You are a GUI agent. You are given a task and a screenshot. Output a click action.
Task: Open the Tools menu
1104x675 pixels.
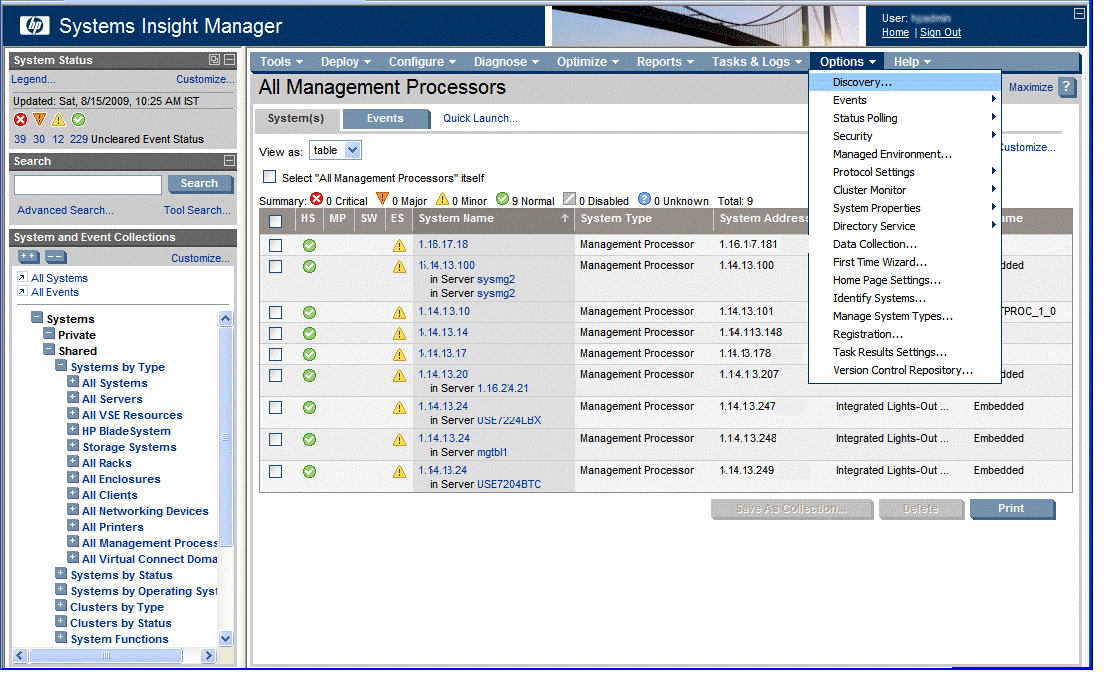pos(281,62)
